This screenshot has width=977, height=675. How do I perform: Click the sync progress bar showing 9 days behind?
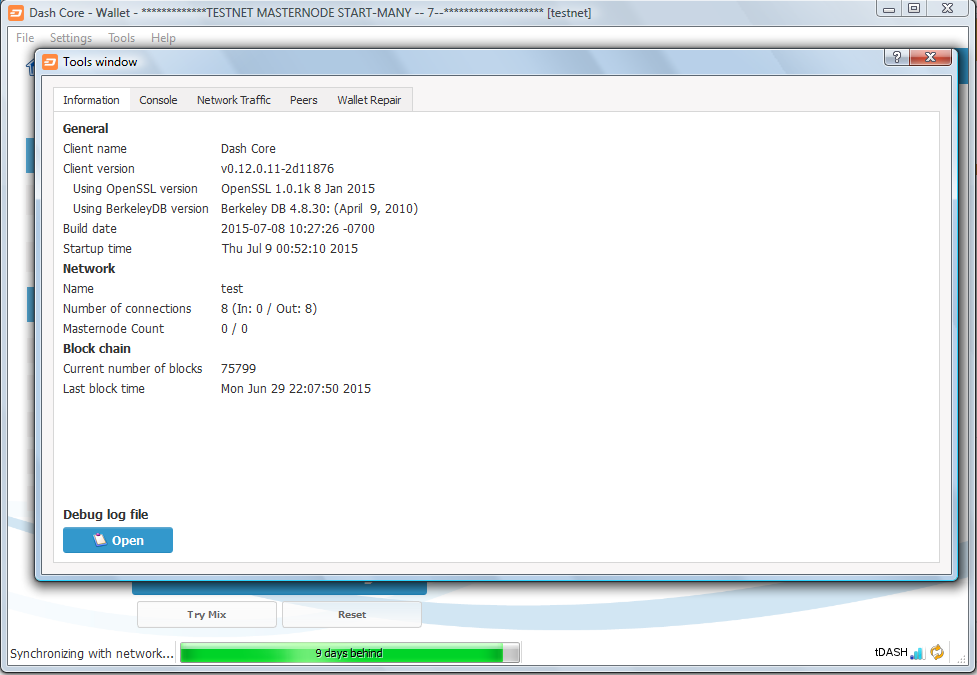click(350, 653)
